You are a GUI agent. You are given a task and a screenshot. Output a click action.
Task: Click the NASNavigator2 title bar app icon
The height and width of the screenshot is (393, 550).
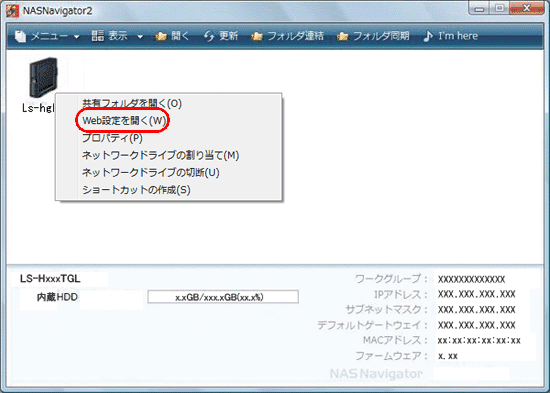coord(13,11)
